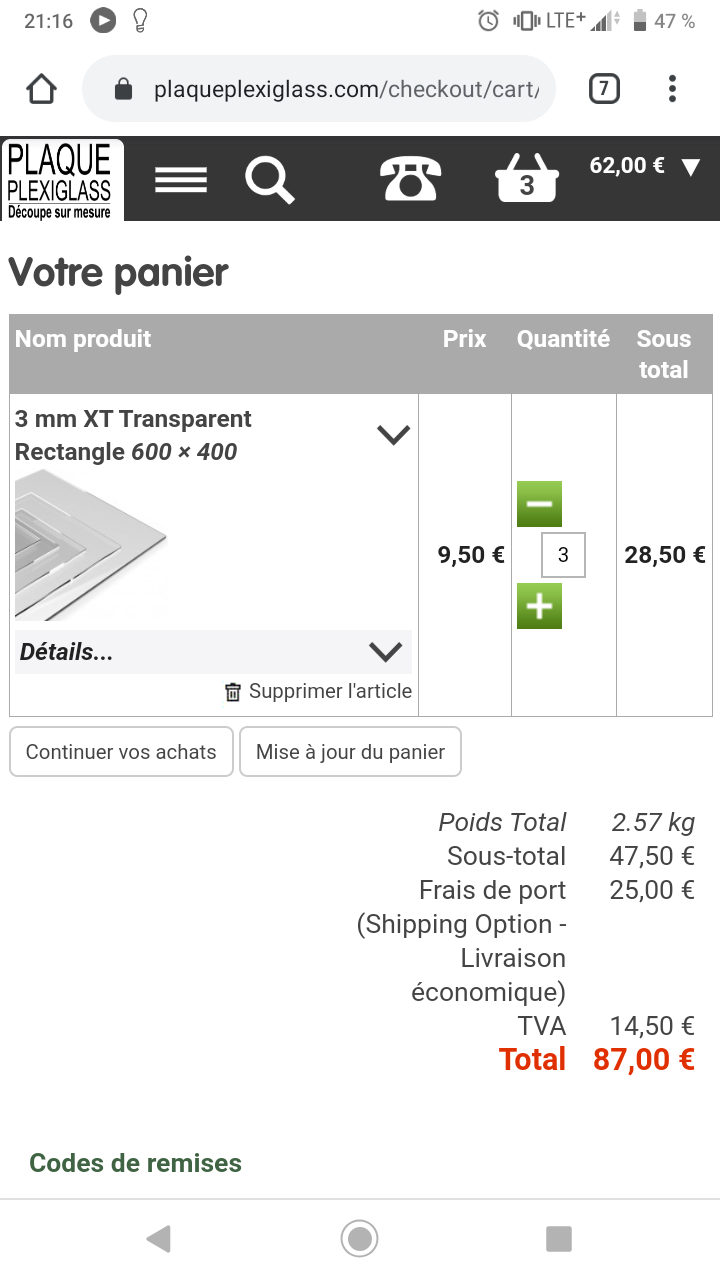Increase quantity with green plus button
Screen dimensions: 720x1280
[539, 606]
